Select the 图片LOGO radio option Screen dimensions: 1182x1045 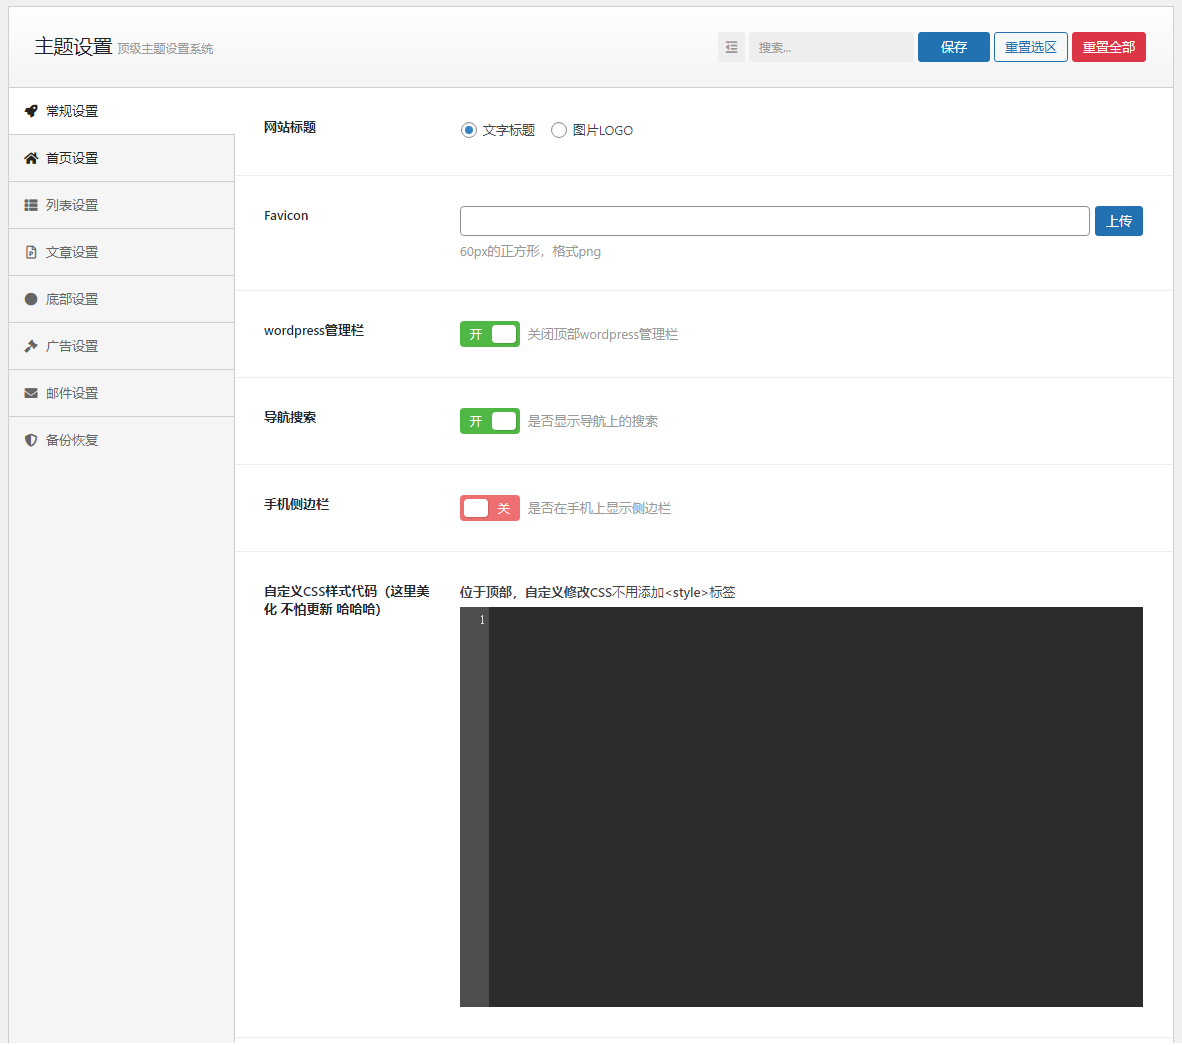559,130
